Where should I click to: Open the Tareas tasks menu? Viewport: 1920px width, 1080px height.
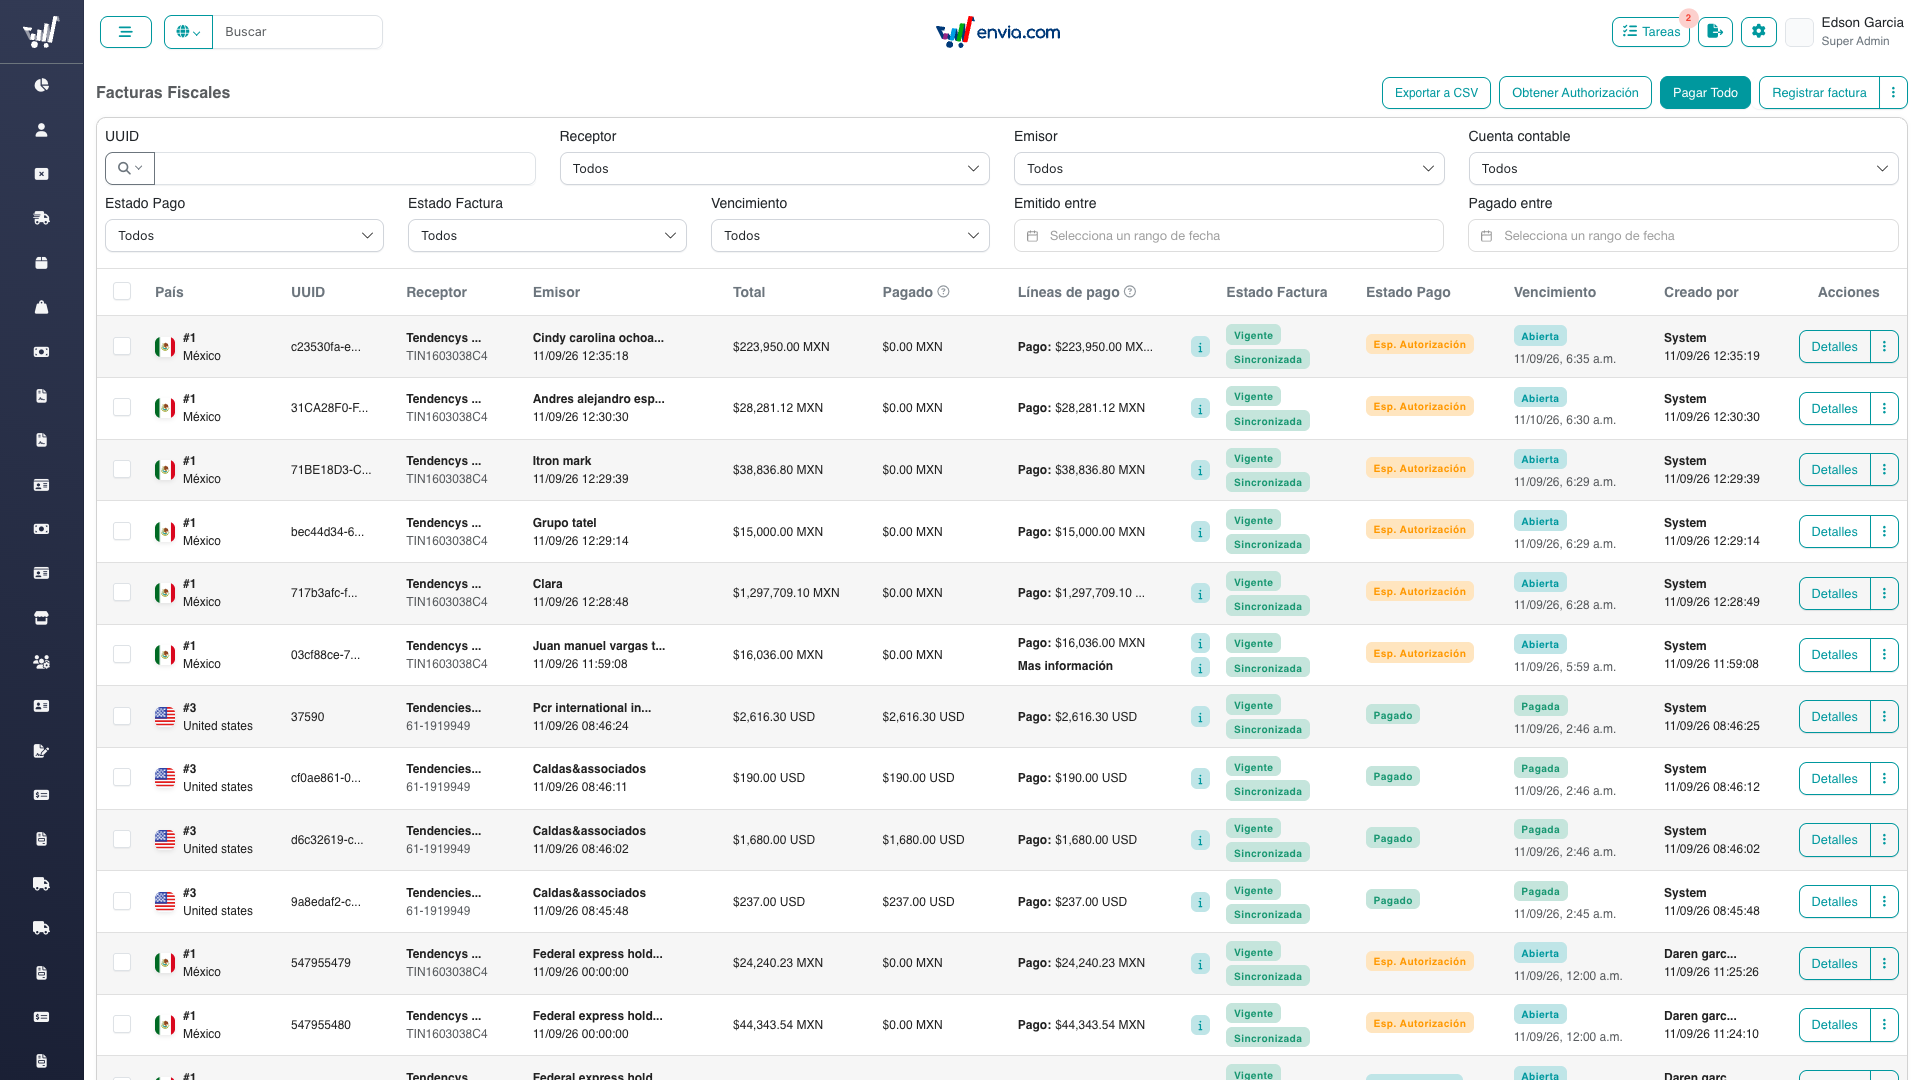click(x=1651, y=32)
